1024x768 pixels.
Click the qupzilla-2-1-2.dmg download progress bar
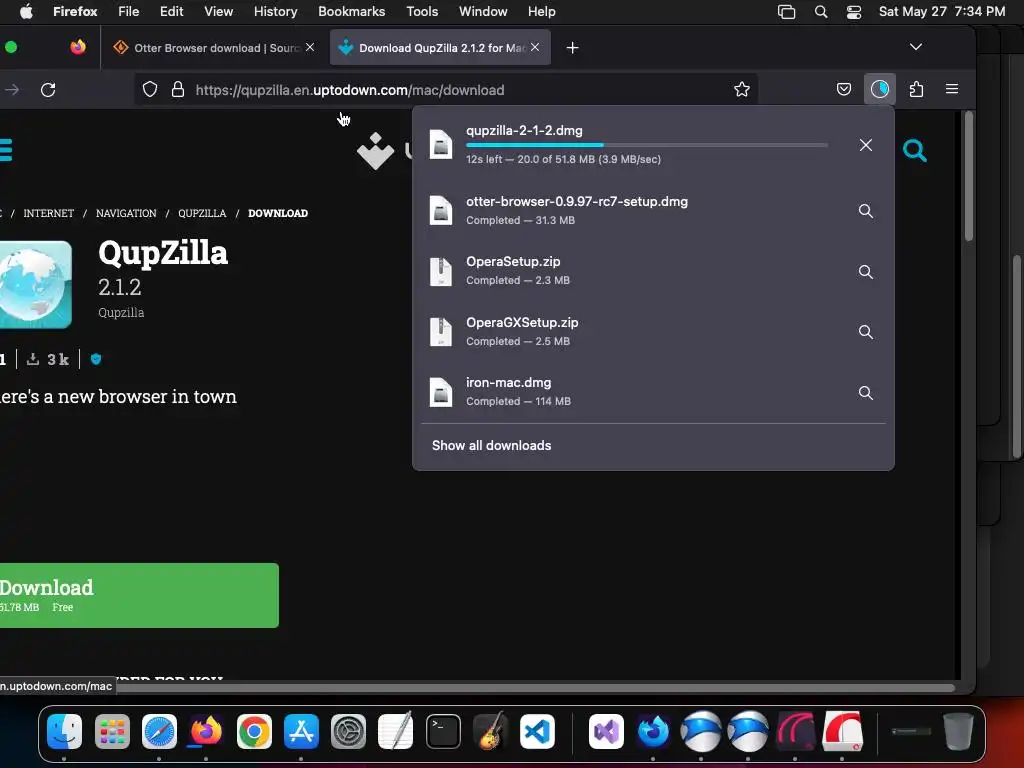647,145
